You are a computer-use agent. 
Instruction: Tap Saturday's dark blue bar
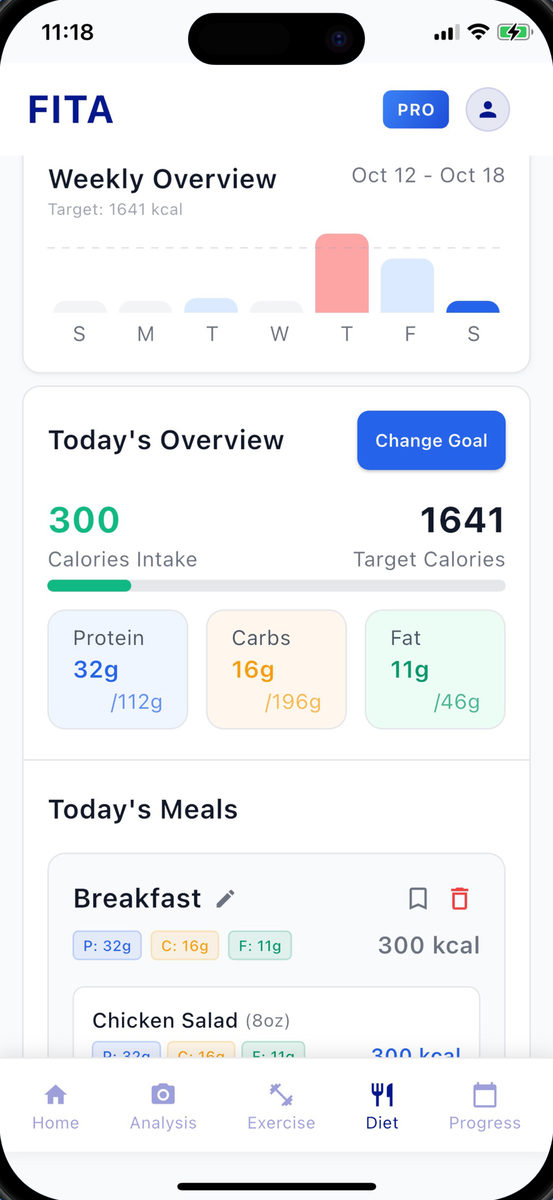(x=473, y=307)
